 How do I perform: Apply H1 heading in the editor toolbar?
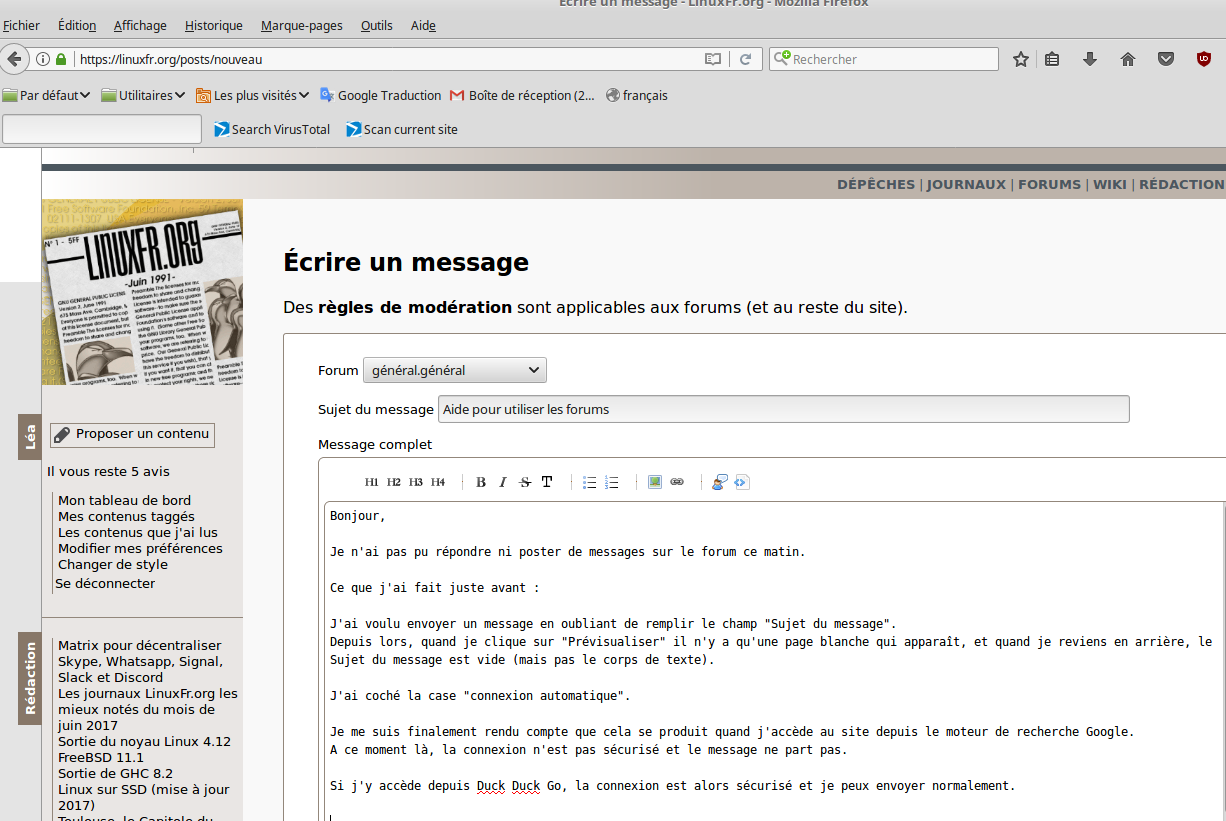click(372, 482)
